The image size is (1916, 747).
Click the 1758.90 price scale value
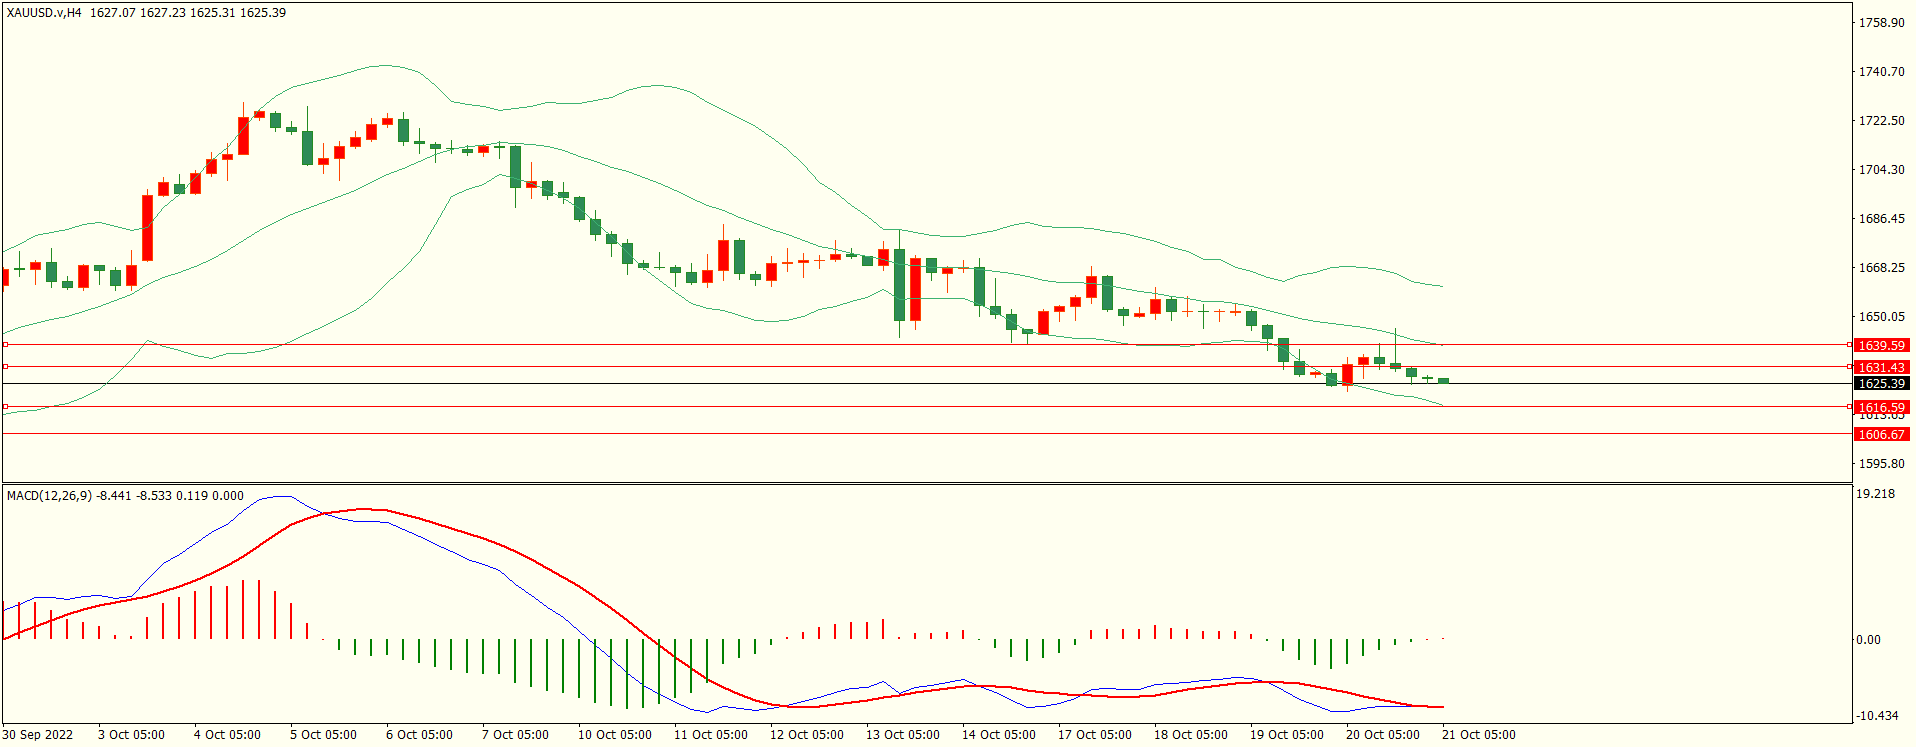pyautogui.click(x=1881, y=22)
